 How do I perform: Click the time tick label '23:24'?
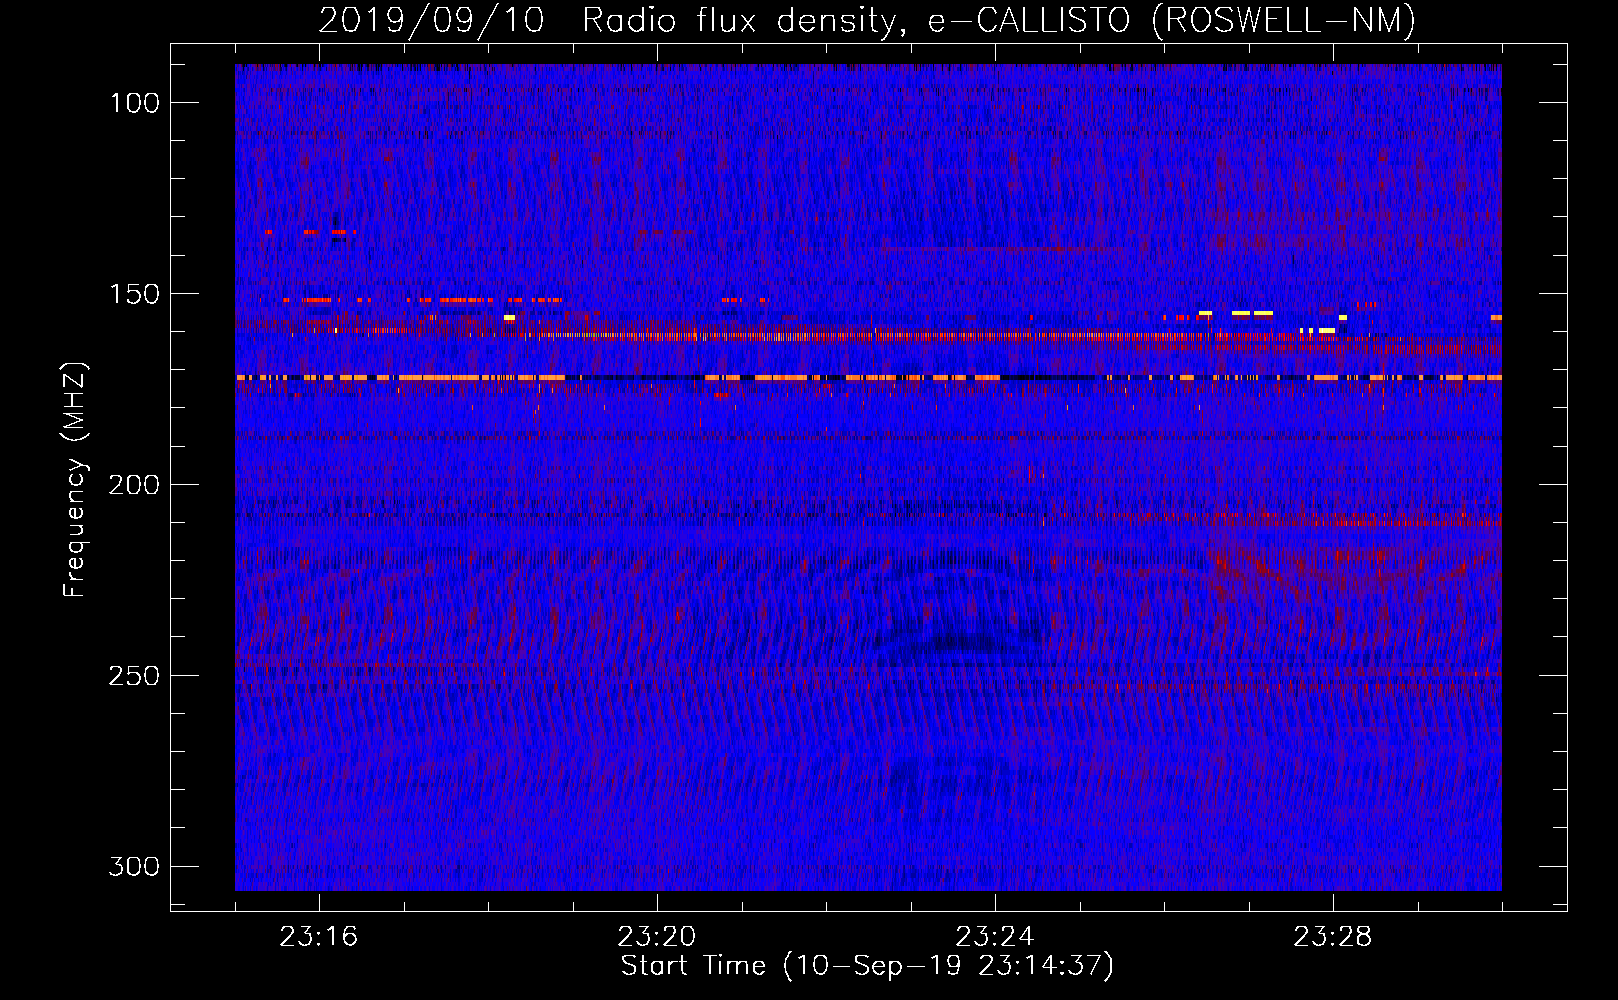click(x=994, y=937)
